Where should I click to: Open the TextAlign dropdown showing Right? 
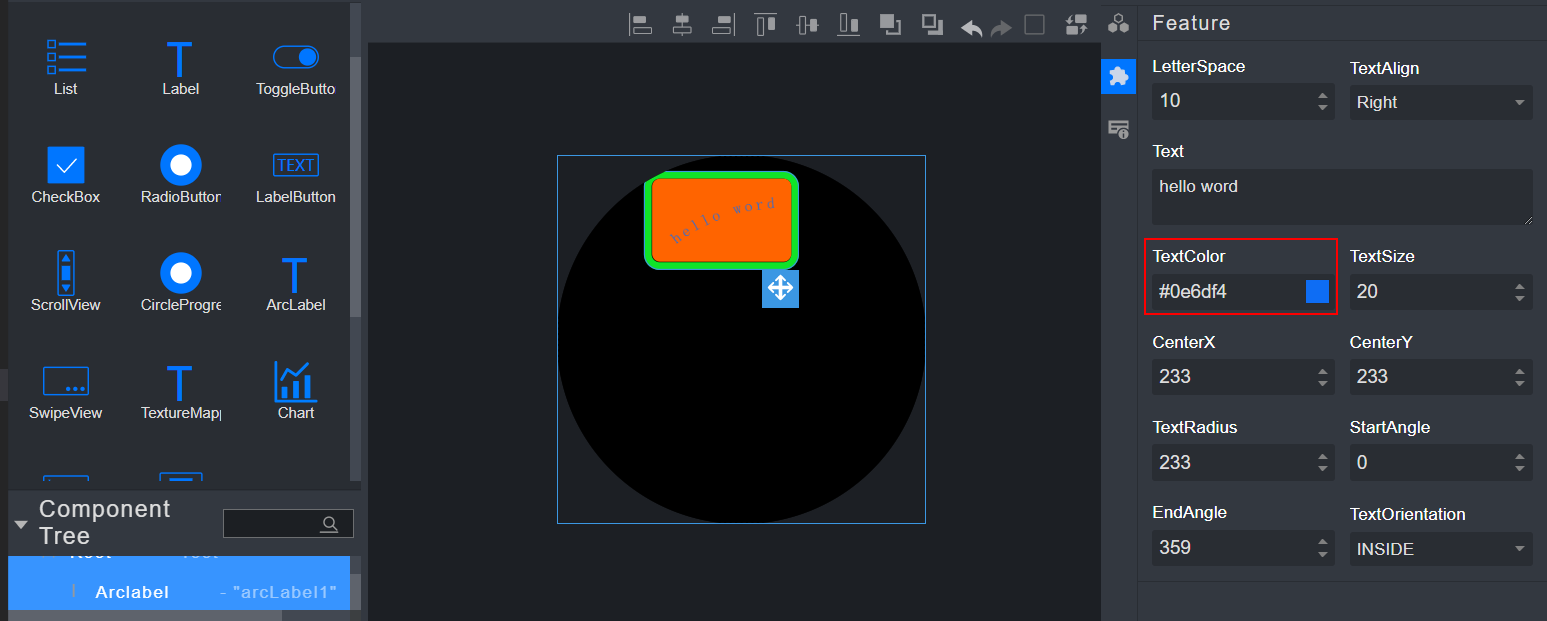coord(1440,102)
